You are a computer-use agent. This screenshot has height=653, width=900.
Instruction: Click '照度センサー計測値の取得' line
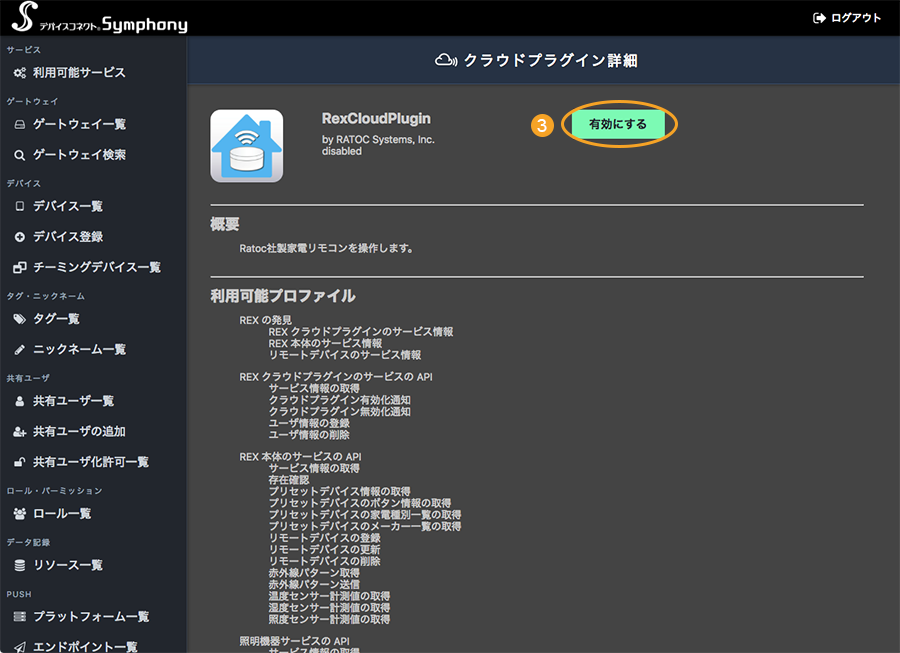pos(329,619)
